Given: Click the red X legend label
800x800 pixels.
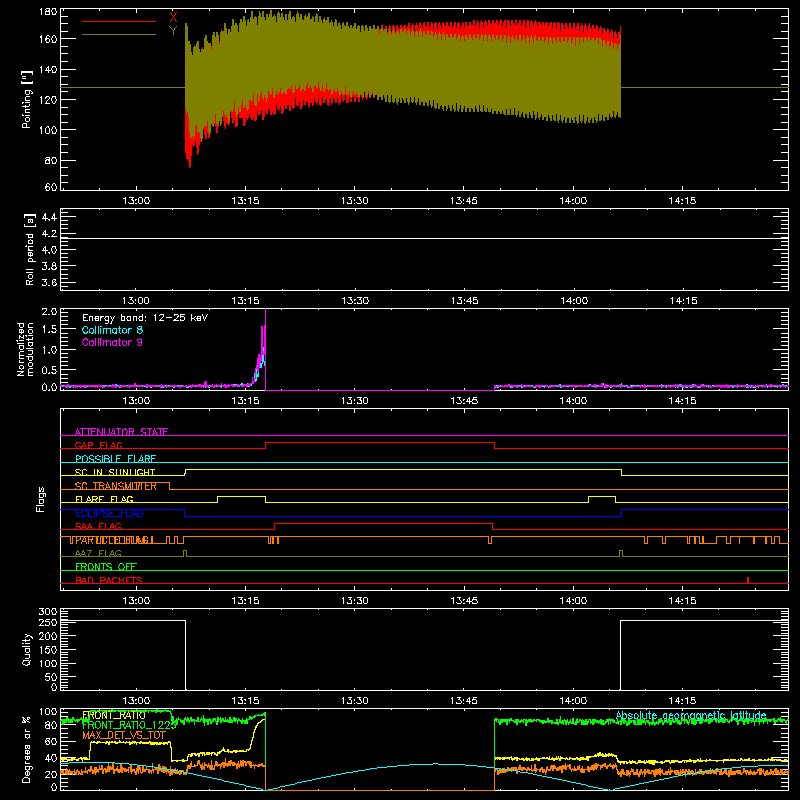Looking at the screenshot, I should [x=173, y=18].
